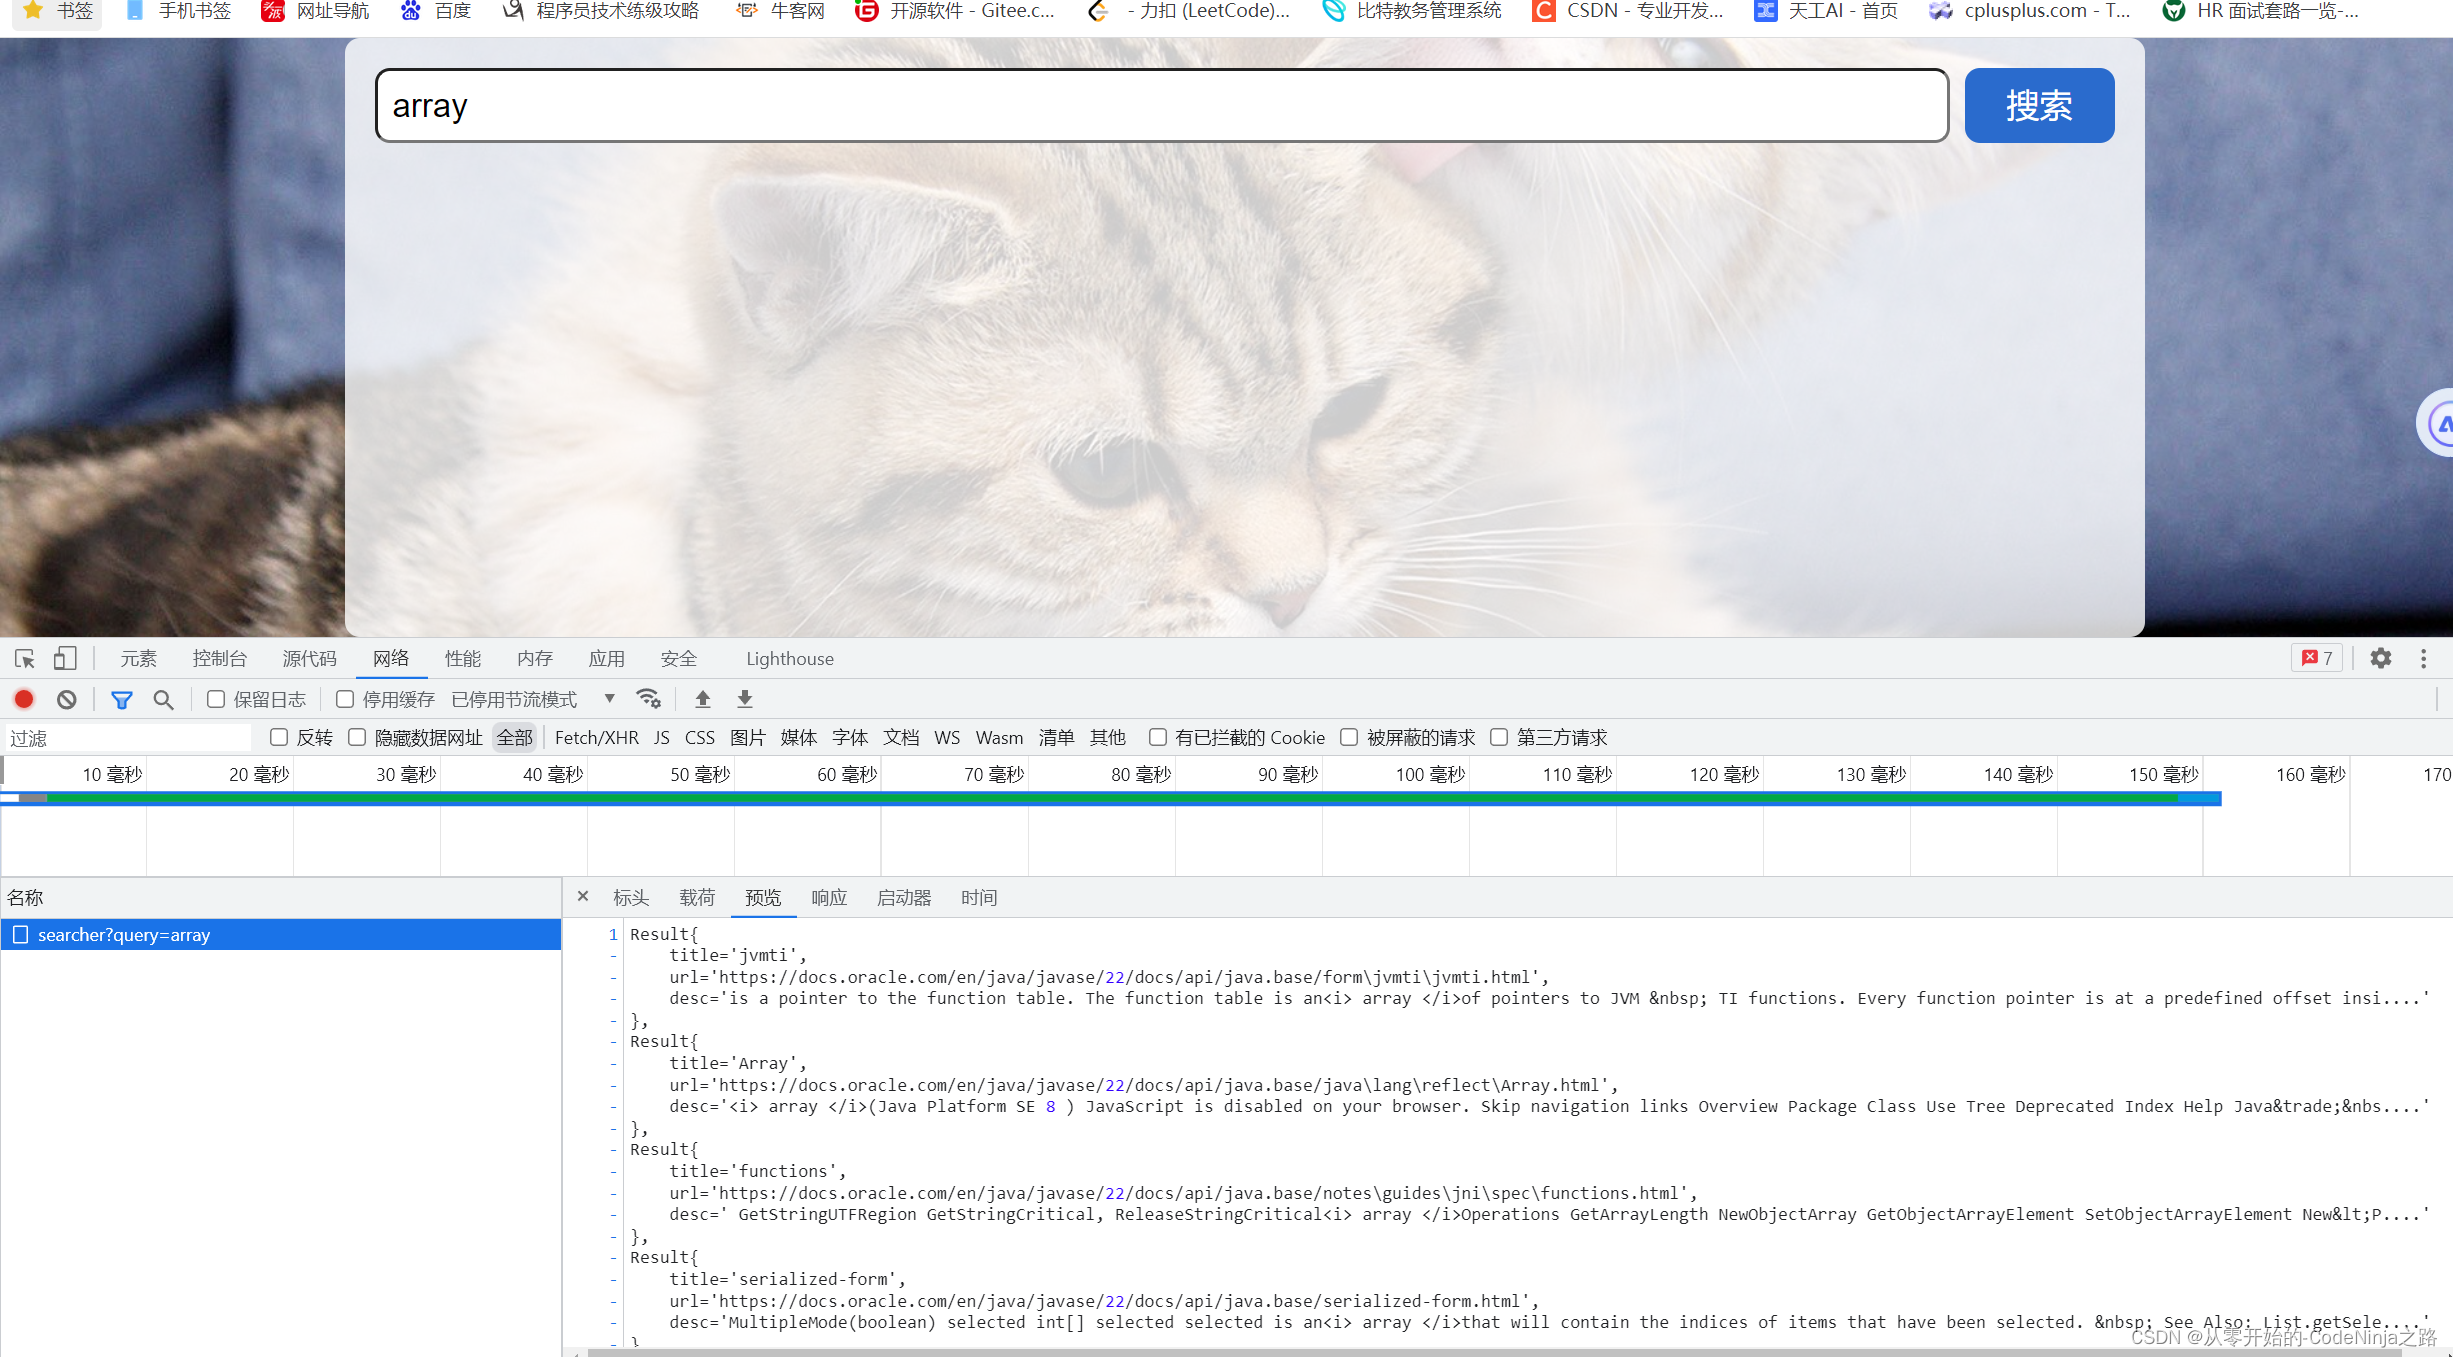This screenshot has width=2453, height=1357.
Task: Toggle device toolbar emulation icon
Action: tap(65, 659)
